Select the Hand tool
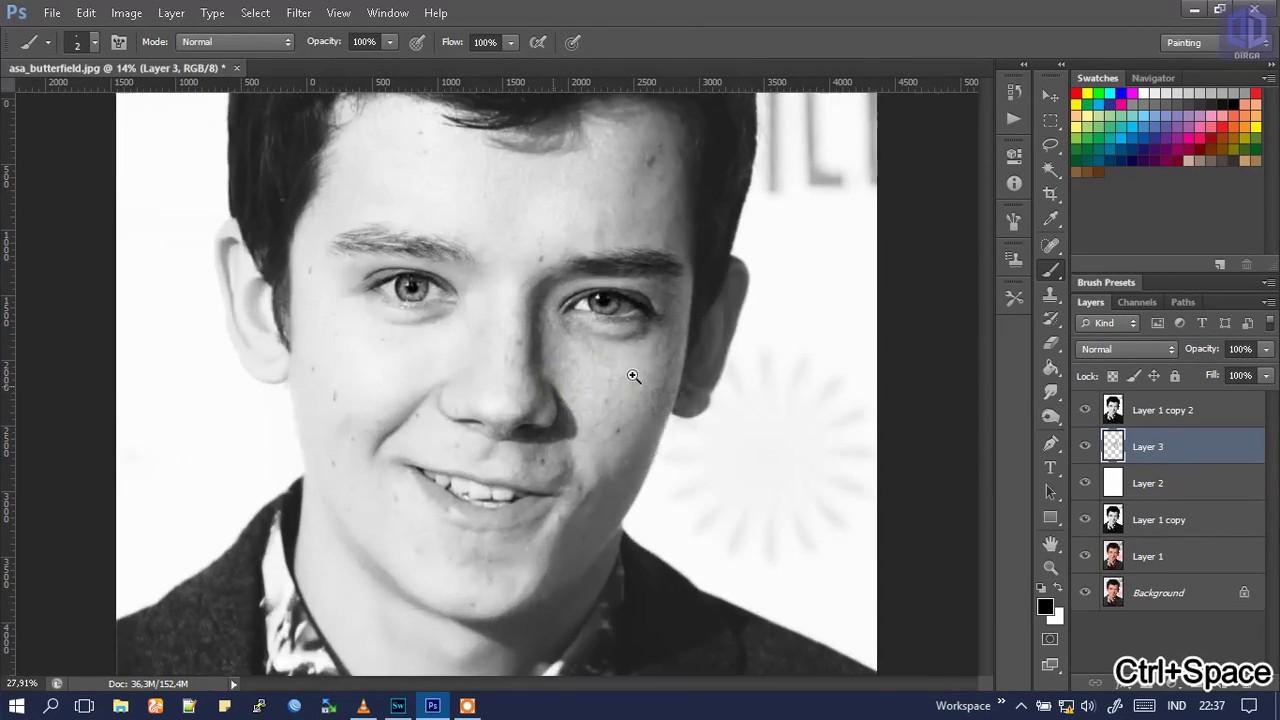Viewport: 1280px width, 720px height. point(1050,543)
